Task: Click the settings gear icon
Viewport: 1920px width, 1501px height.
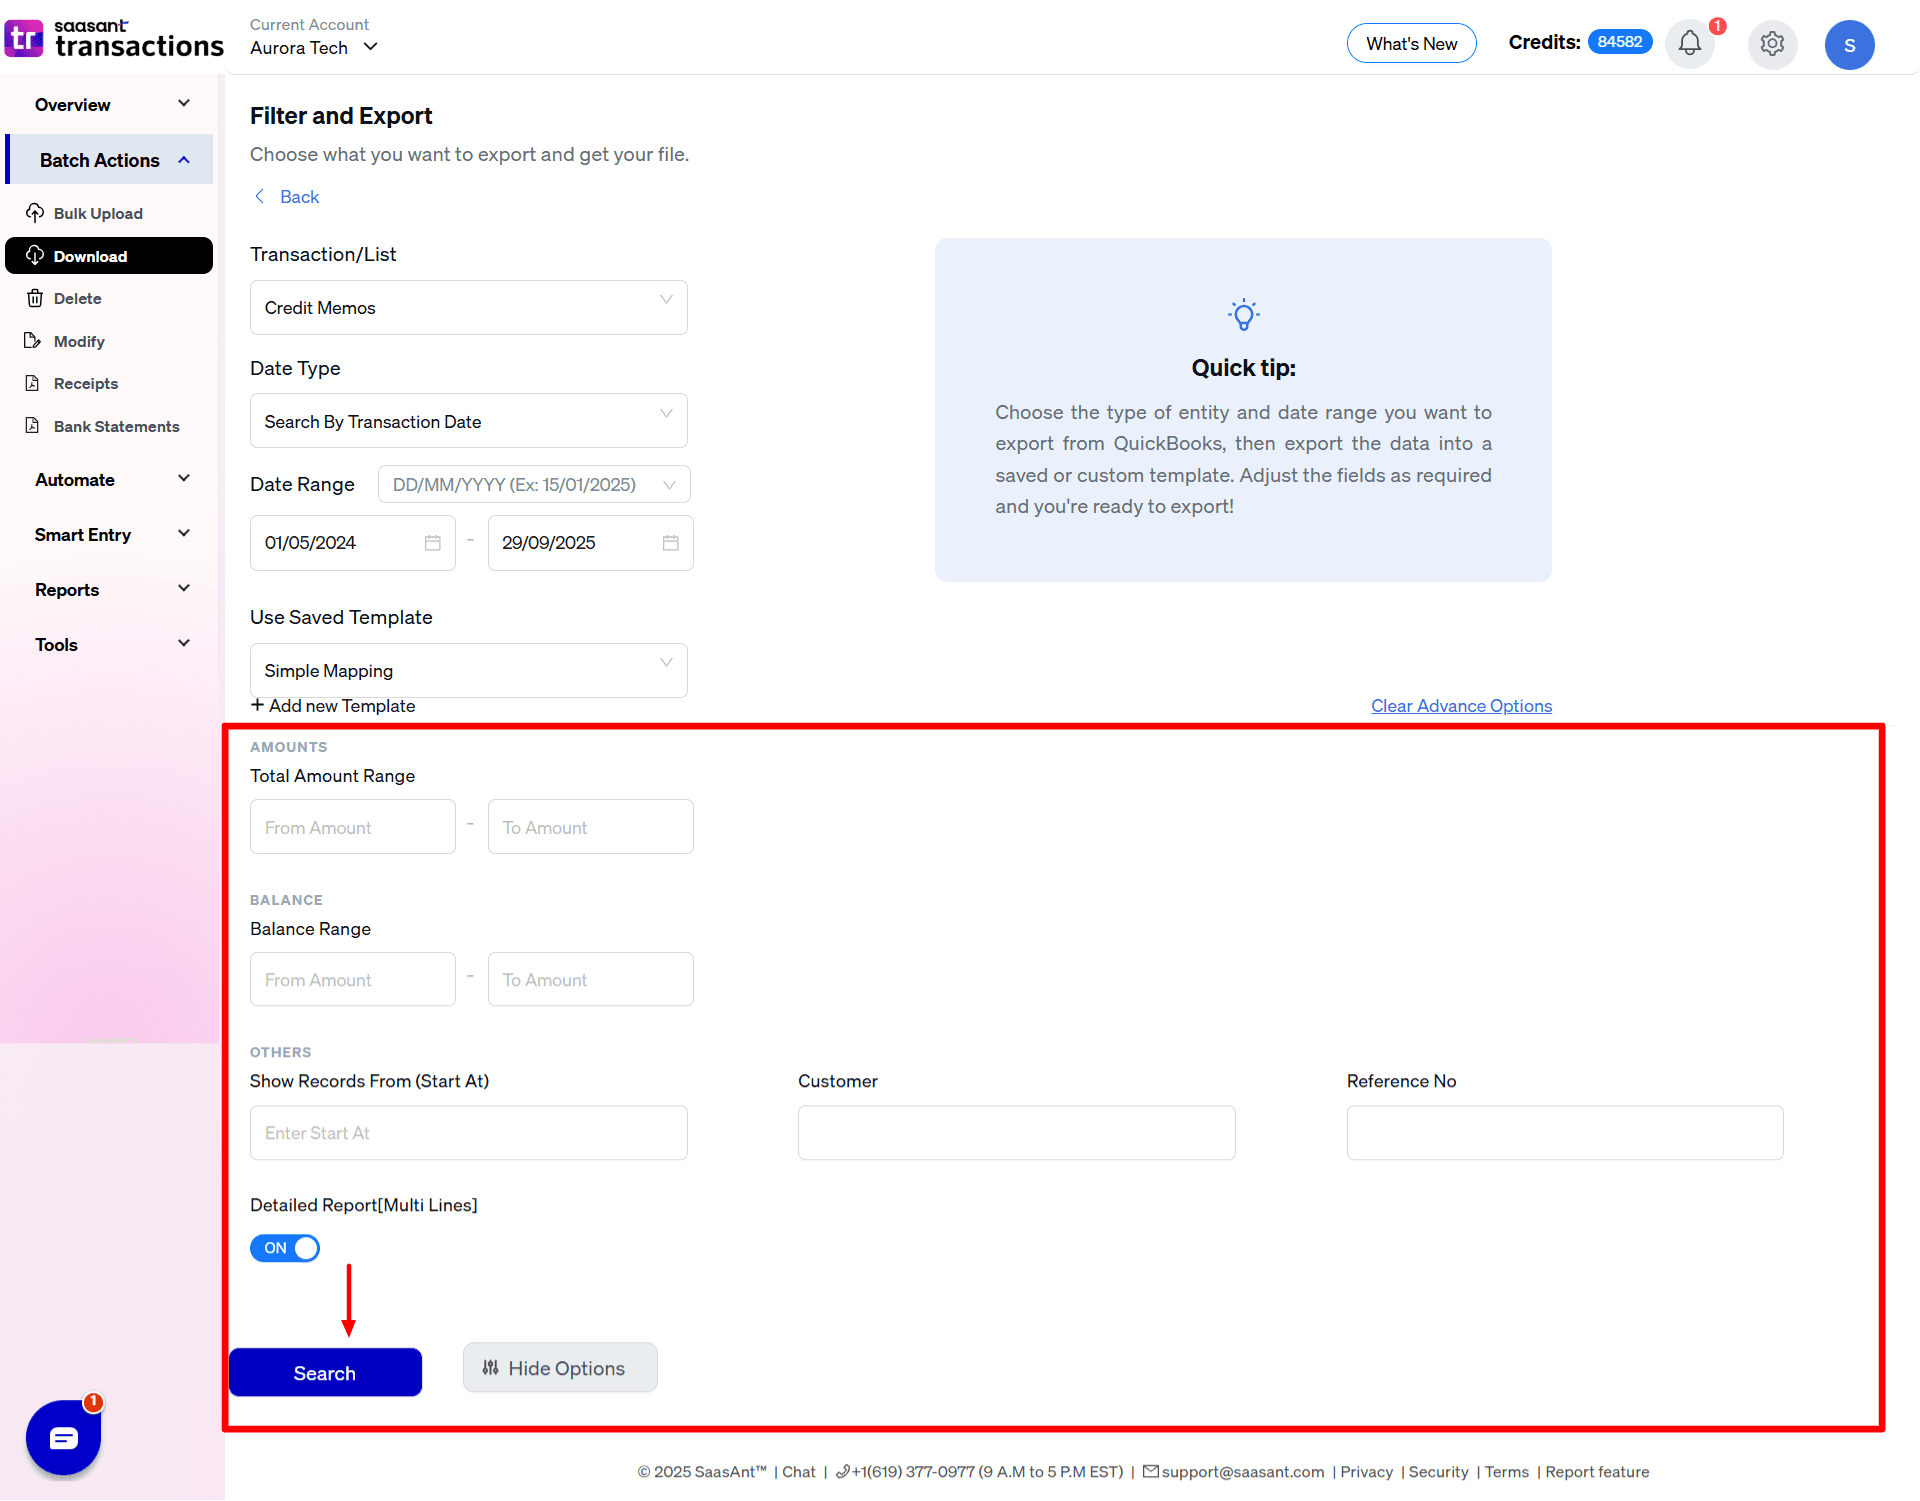Action: pyautogui.click(x=1772, y=44)
